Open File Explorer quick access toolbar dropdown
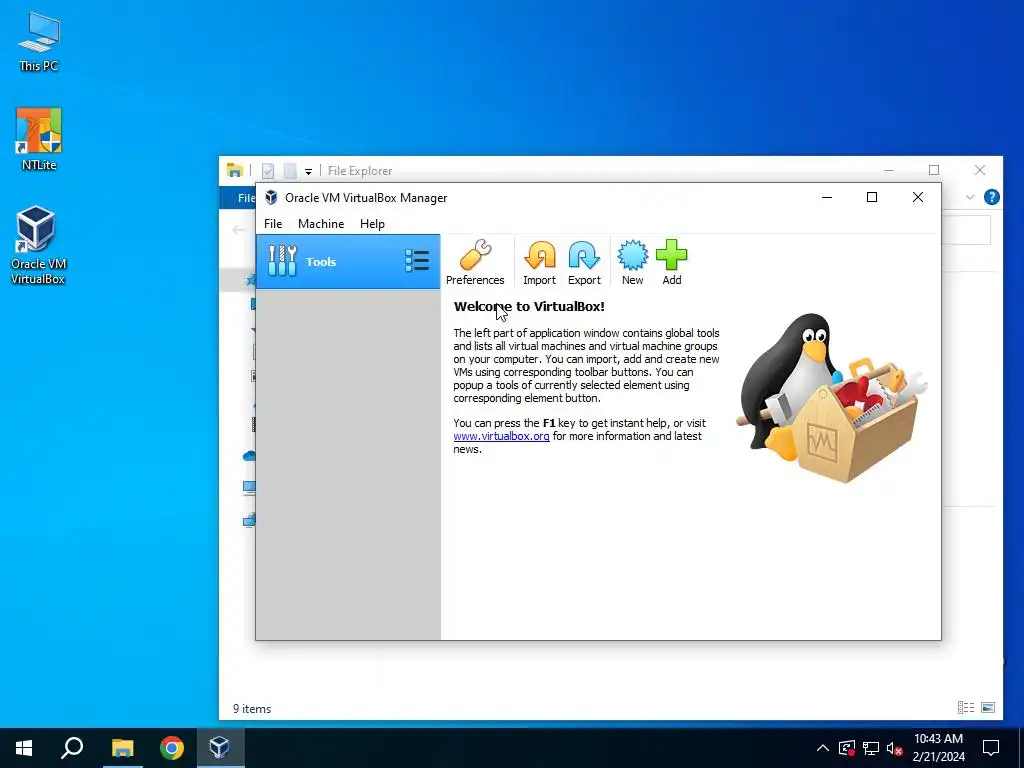This screenshot has width=1024, height=768. [x=308, y=171]
